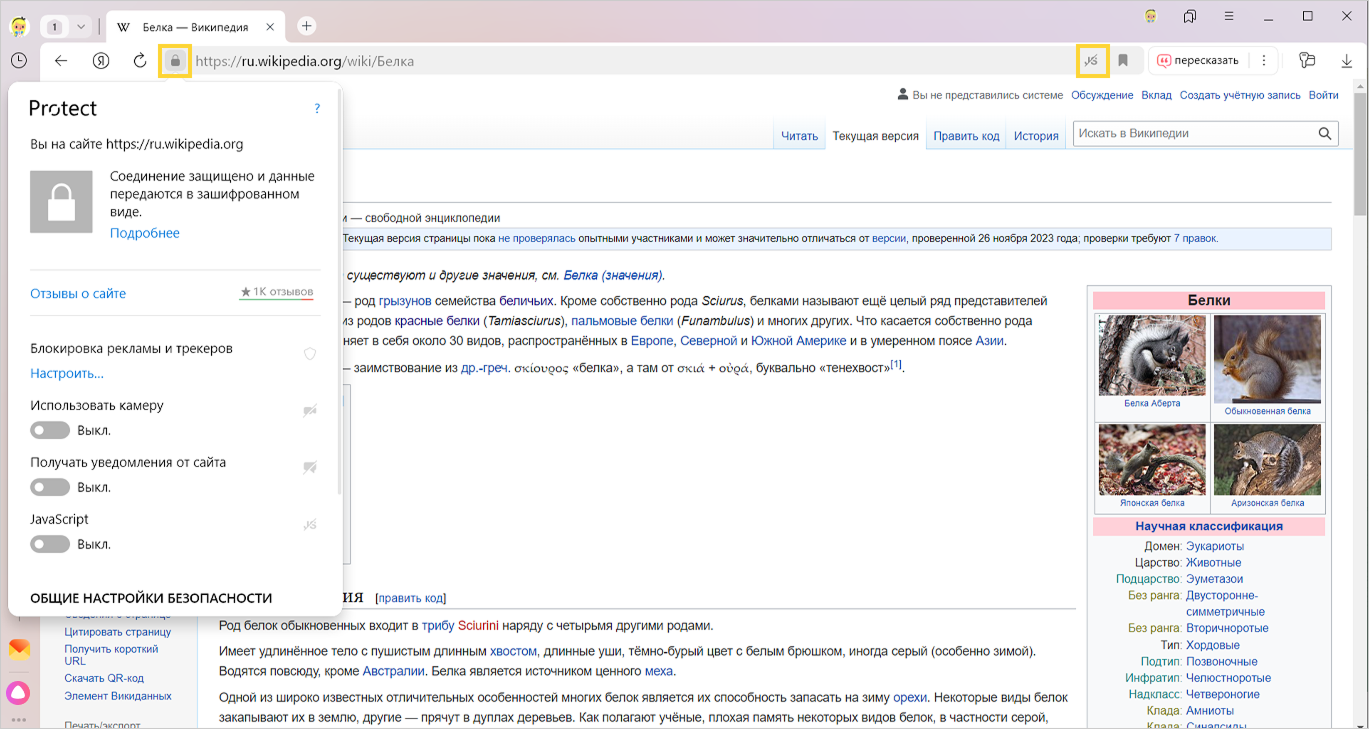
Task: Switch to the История tab
Action: coord(1035,136)
